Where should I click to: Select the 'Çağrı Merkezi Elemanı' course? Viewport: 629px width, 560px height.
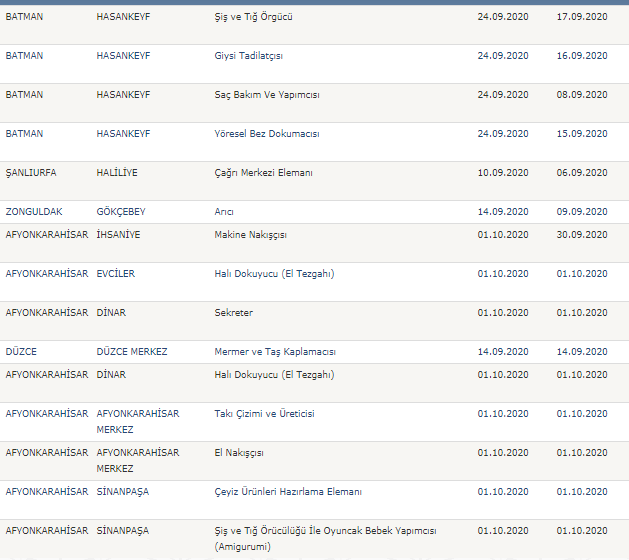pos(264,173)
